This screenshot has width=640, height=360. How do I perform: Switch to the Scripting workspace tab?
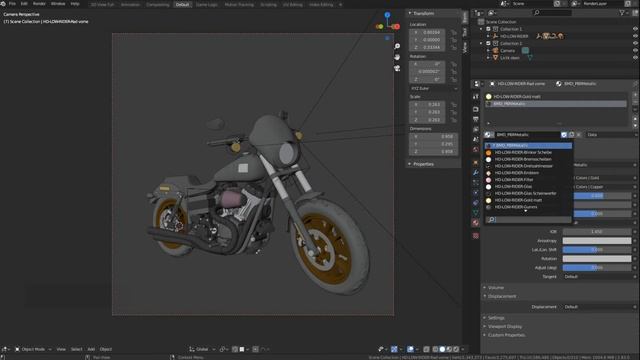pos(268,4)
